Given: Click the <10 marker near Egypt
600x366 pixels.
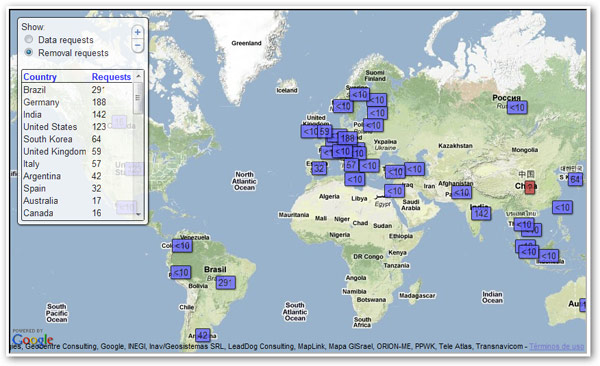Looking at the screenshot, I should 395,191.
